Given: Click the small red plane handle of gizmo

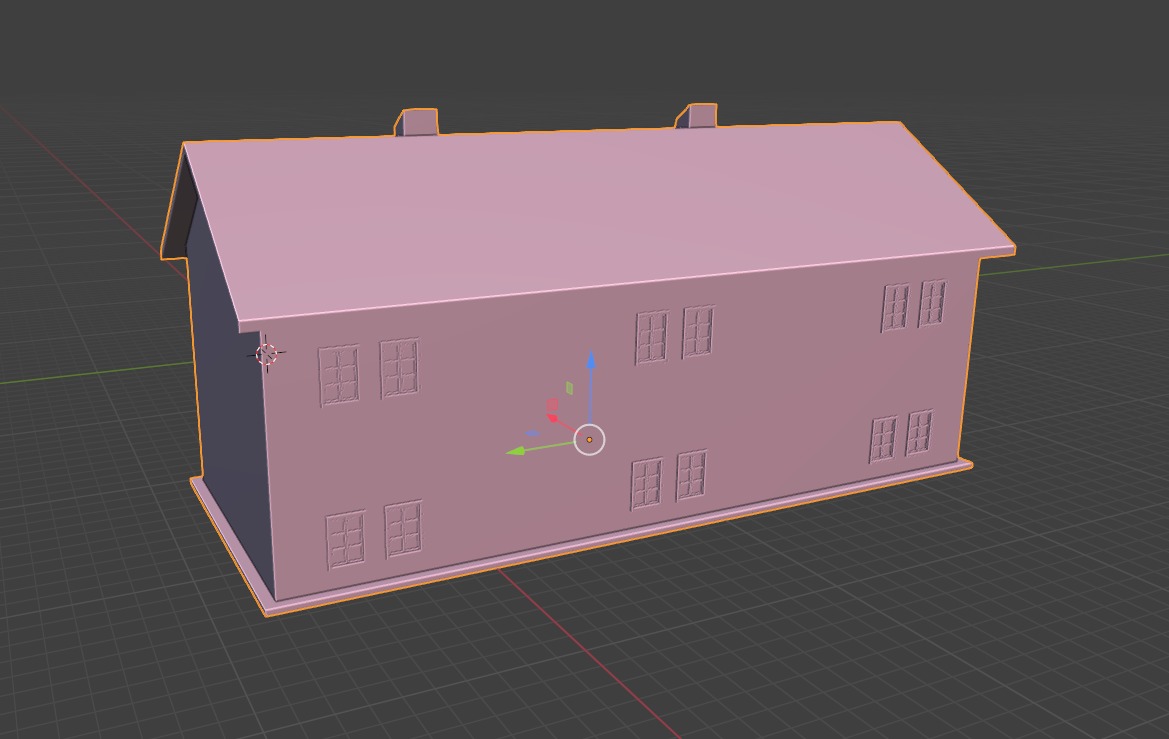Looking at the screenshot, I should click(552, 405).
